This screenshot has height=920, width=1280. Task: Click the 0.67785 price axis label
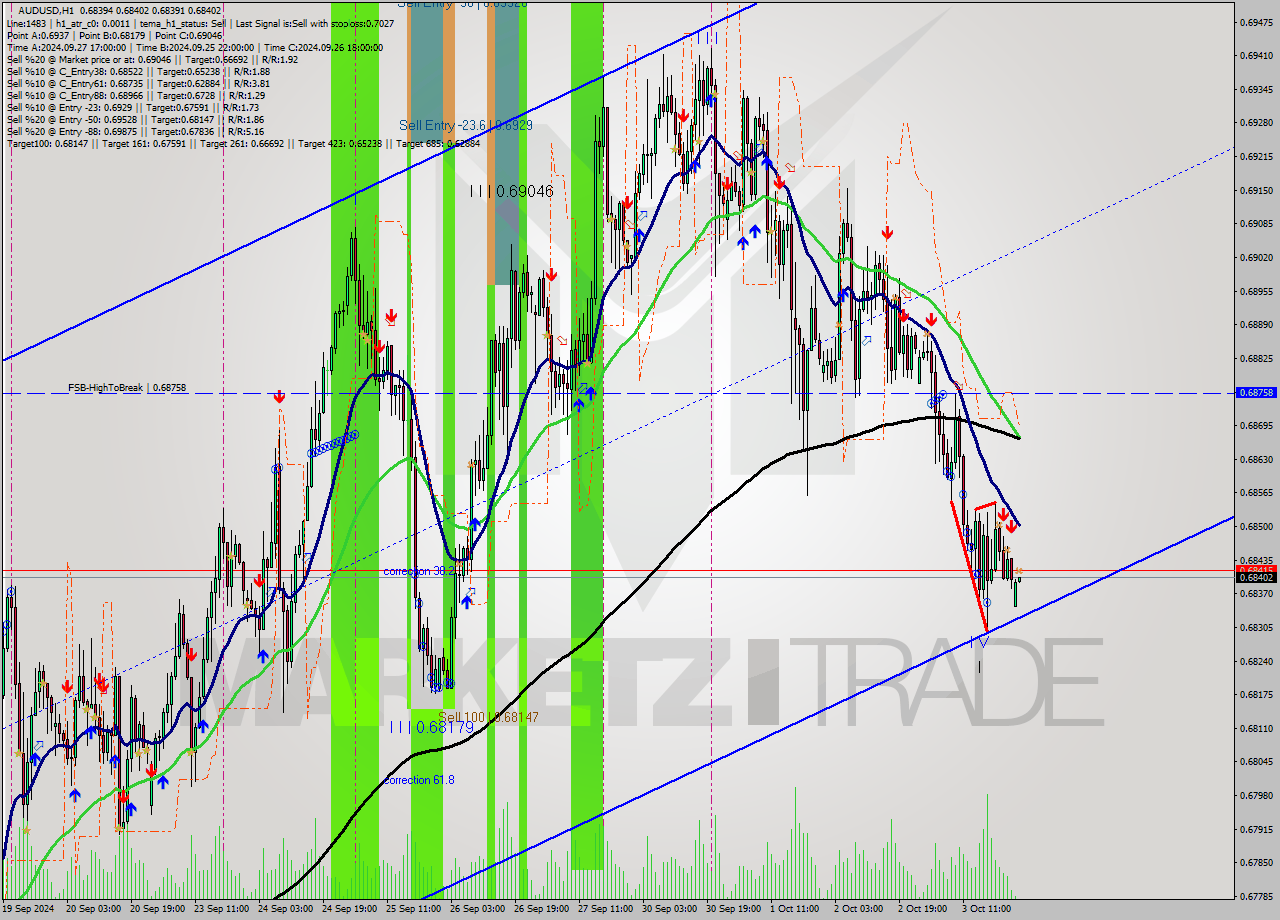pyautogui.click(x=1257, y=897)
